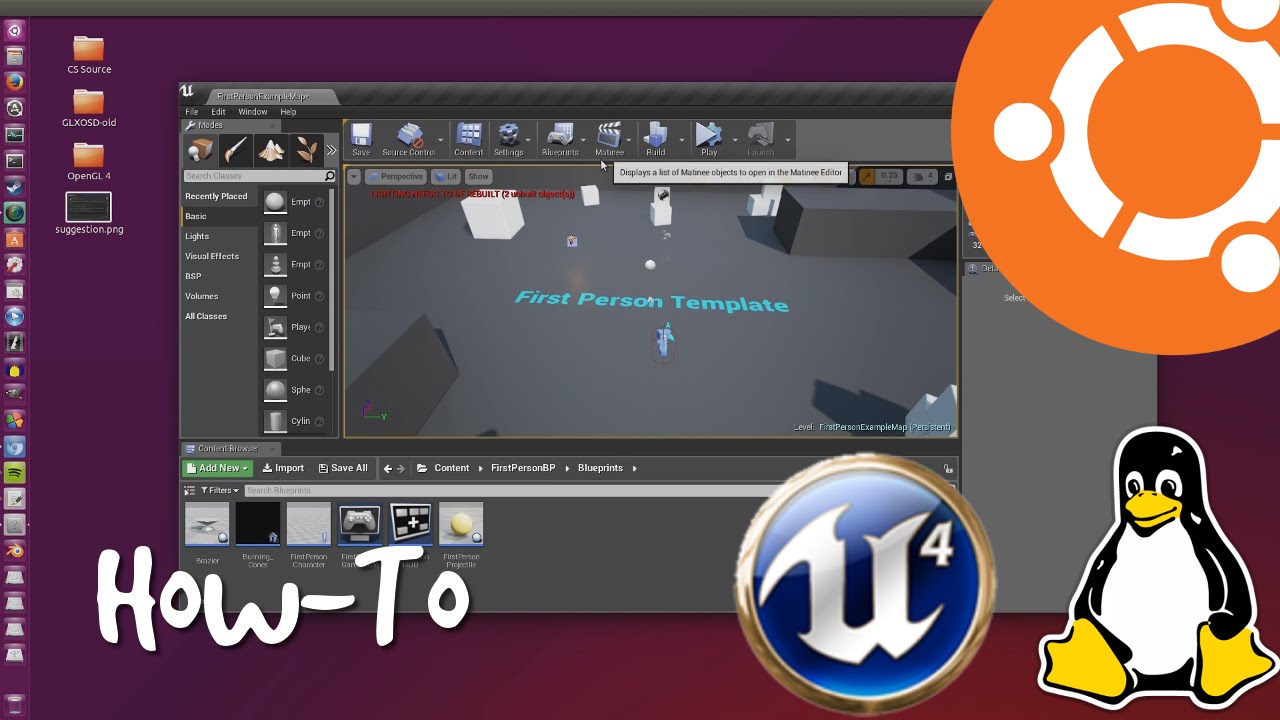The height and width of the screenshot is (720, 1280).
Task: Select the Place mode icon
Action: 201,150
